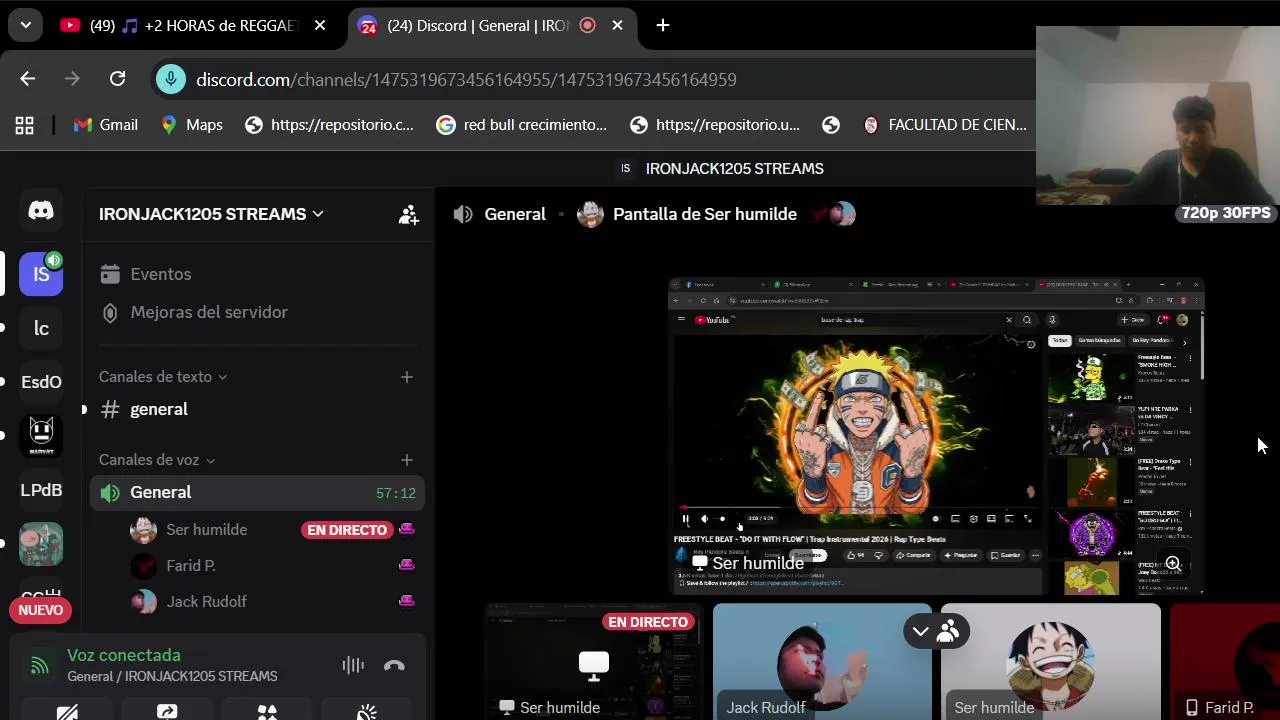Click the recording indicator on Discord tab
The height and width of the screenshot is (720, 1280).
point(588,26)
